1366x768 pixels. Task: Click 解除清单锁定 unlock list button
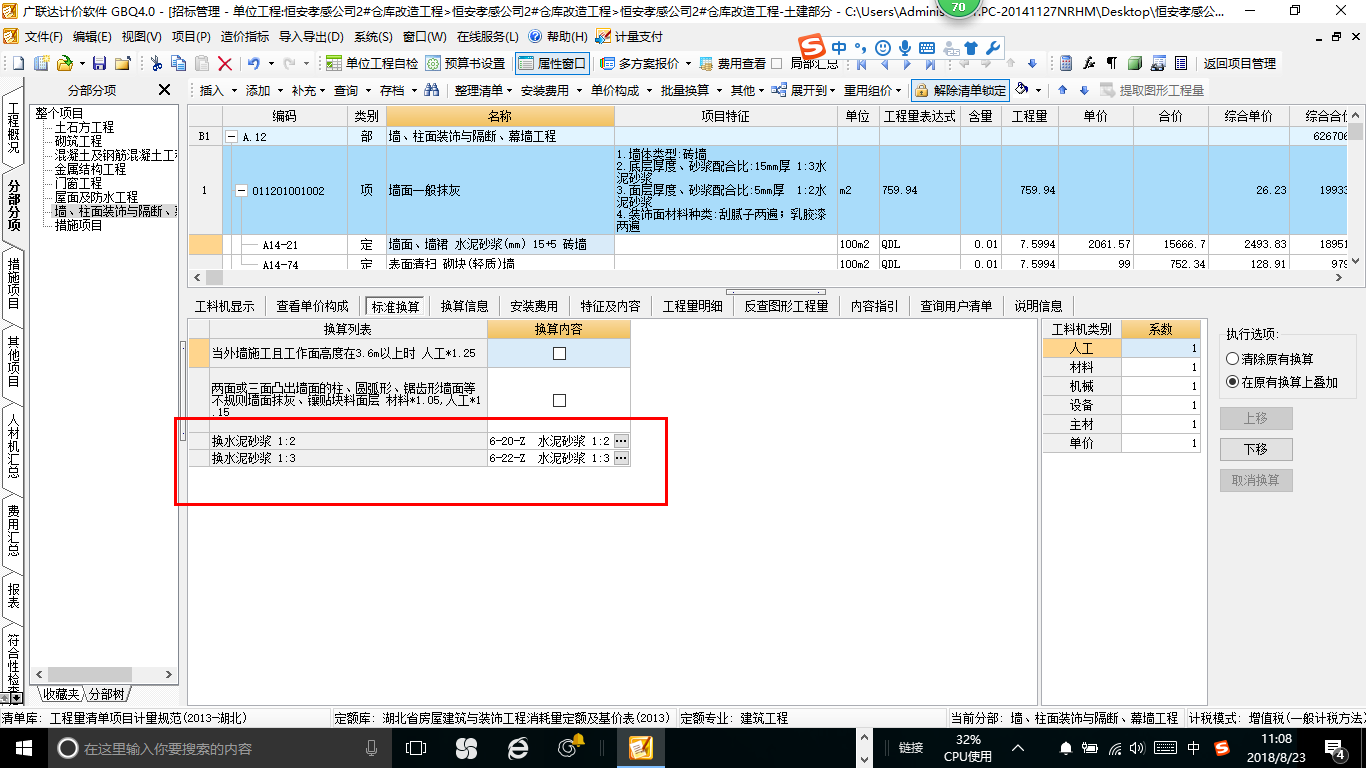[x=959, y=90]
